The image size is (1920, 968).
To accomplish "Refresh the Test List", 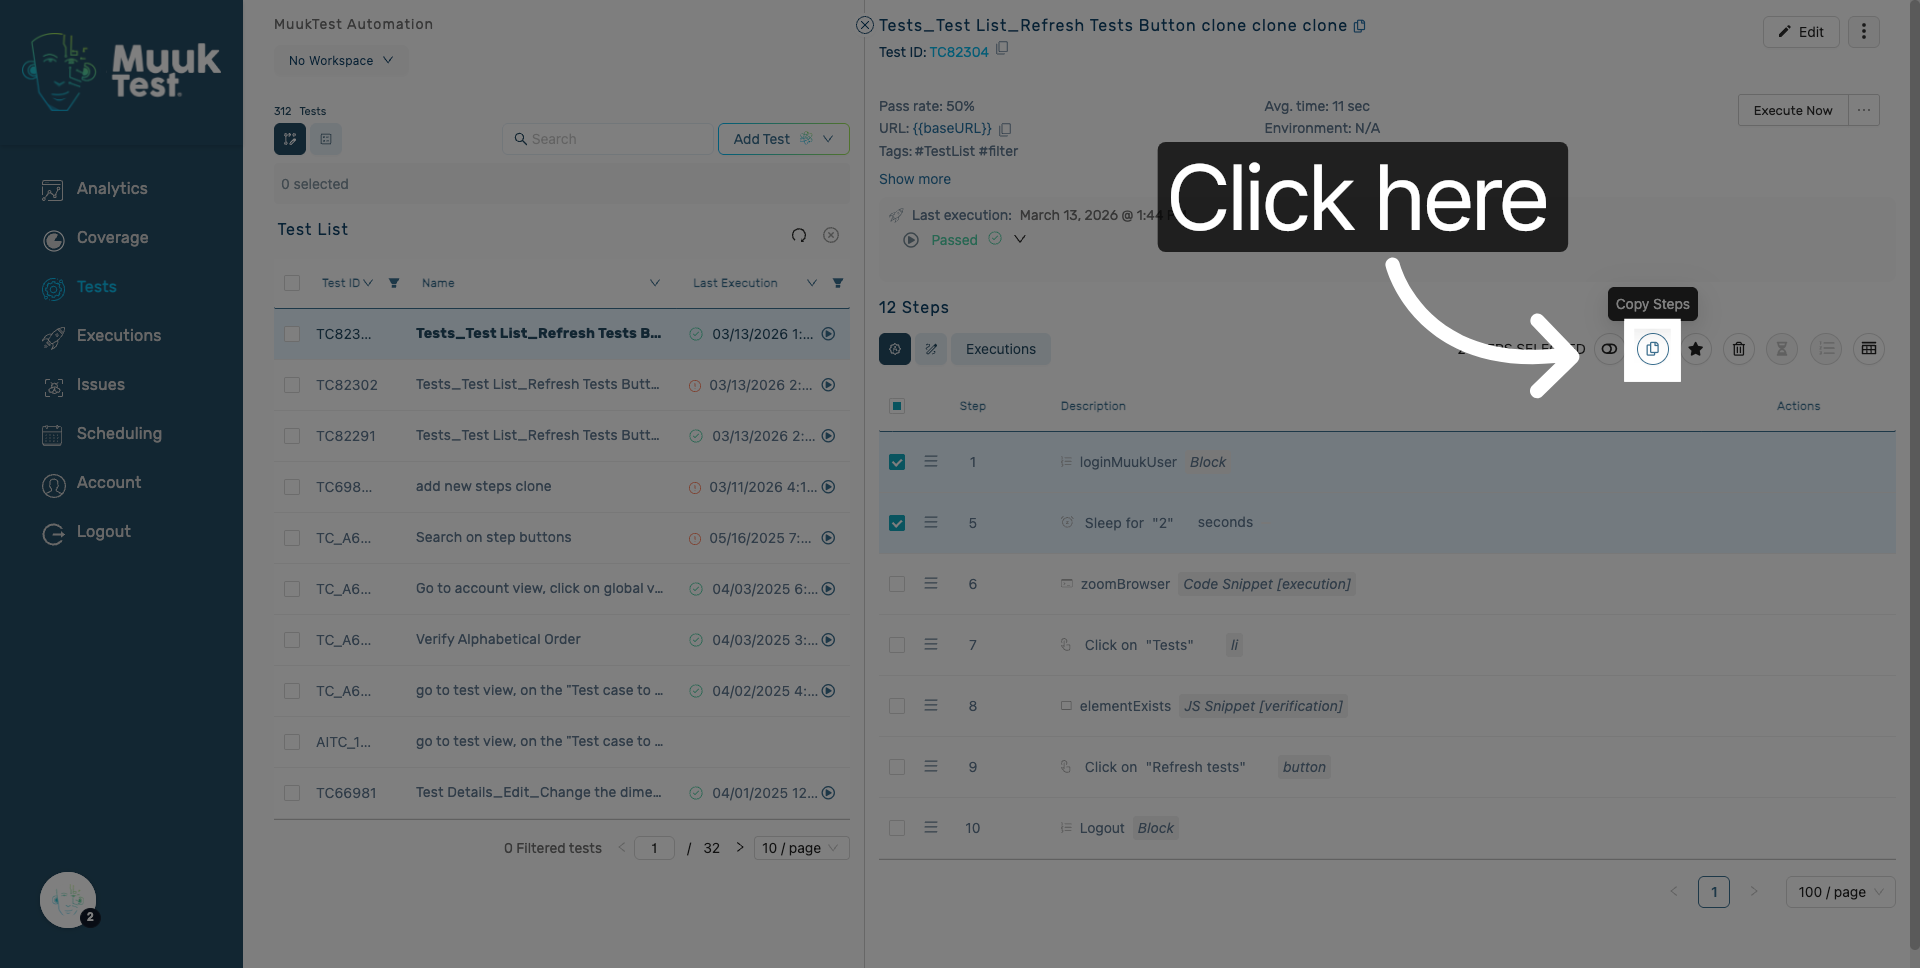I will [x=799, y=235].
